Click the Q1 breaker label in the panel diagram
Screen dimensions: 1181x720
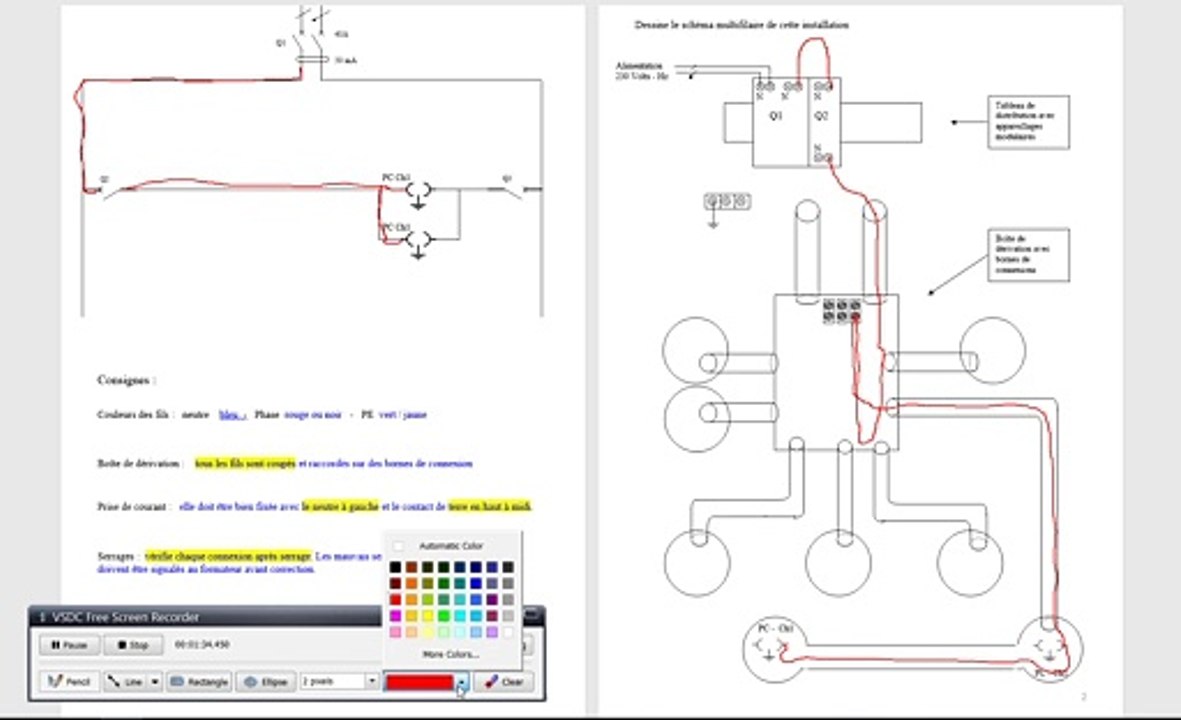pos(776,116)
